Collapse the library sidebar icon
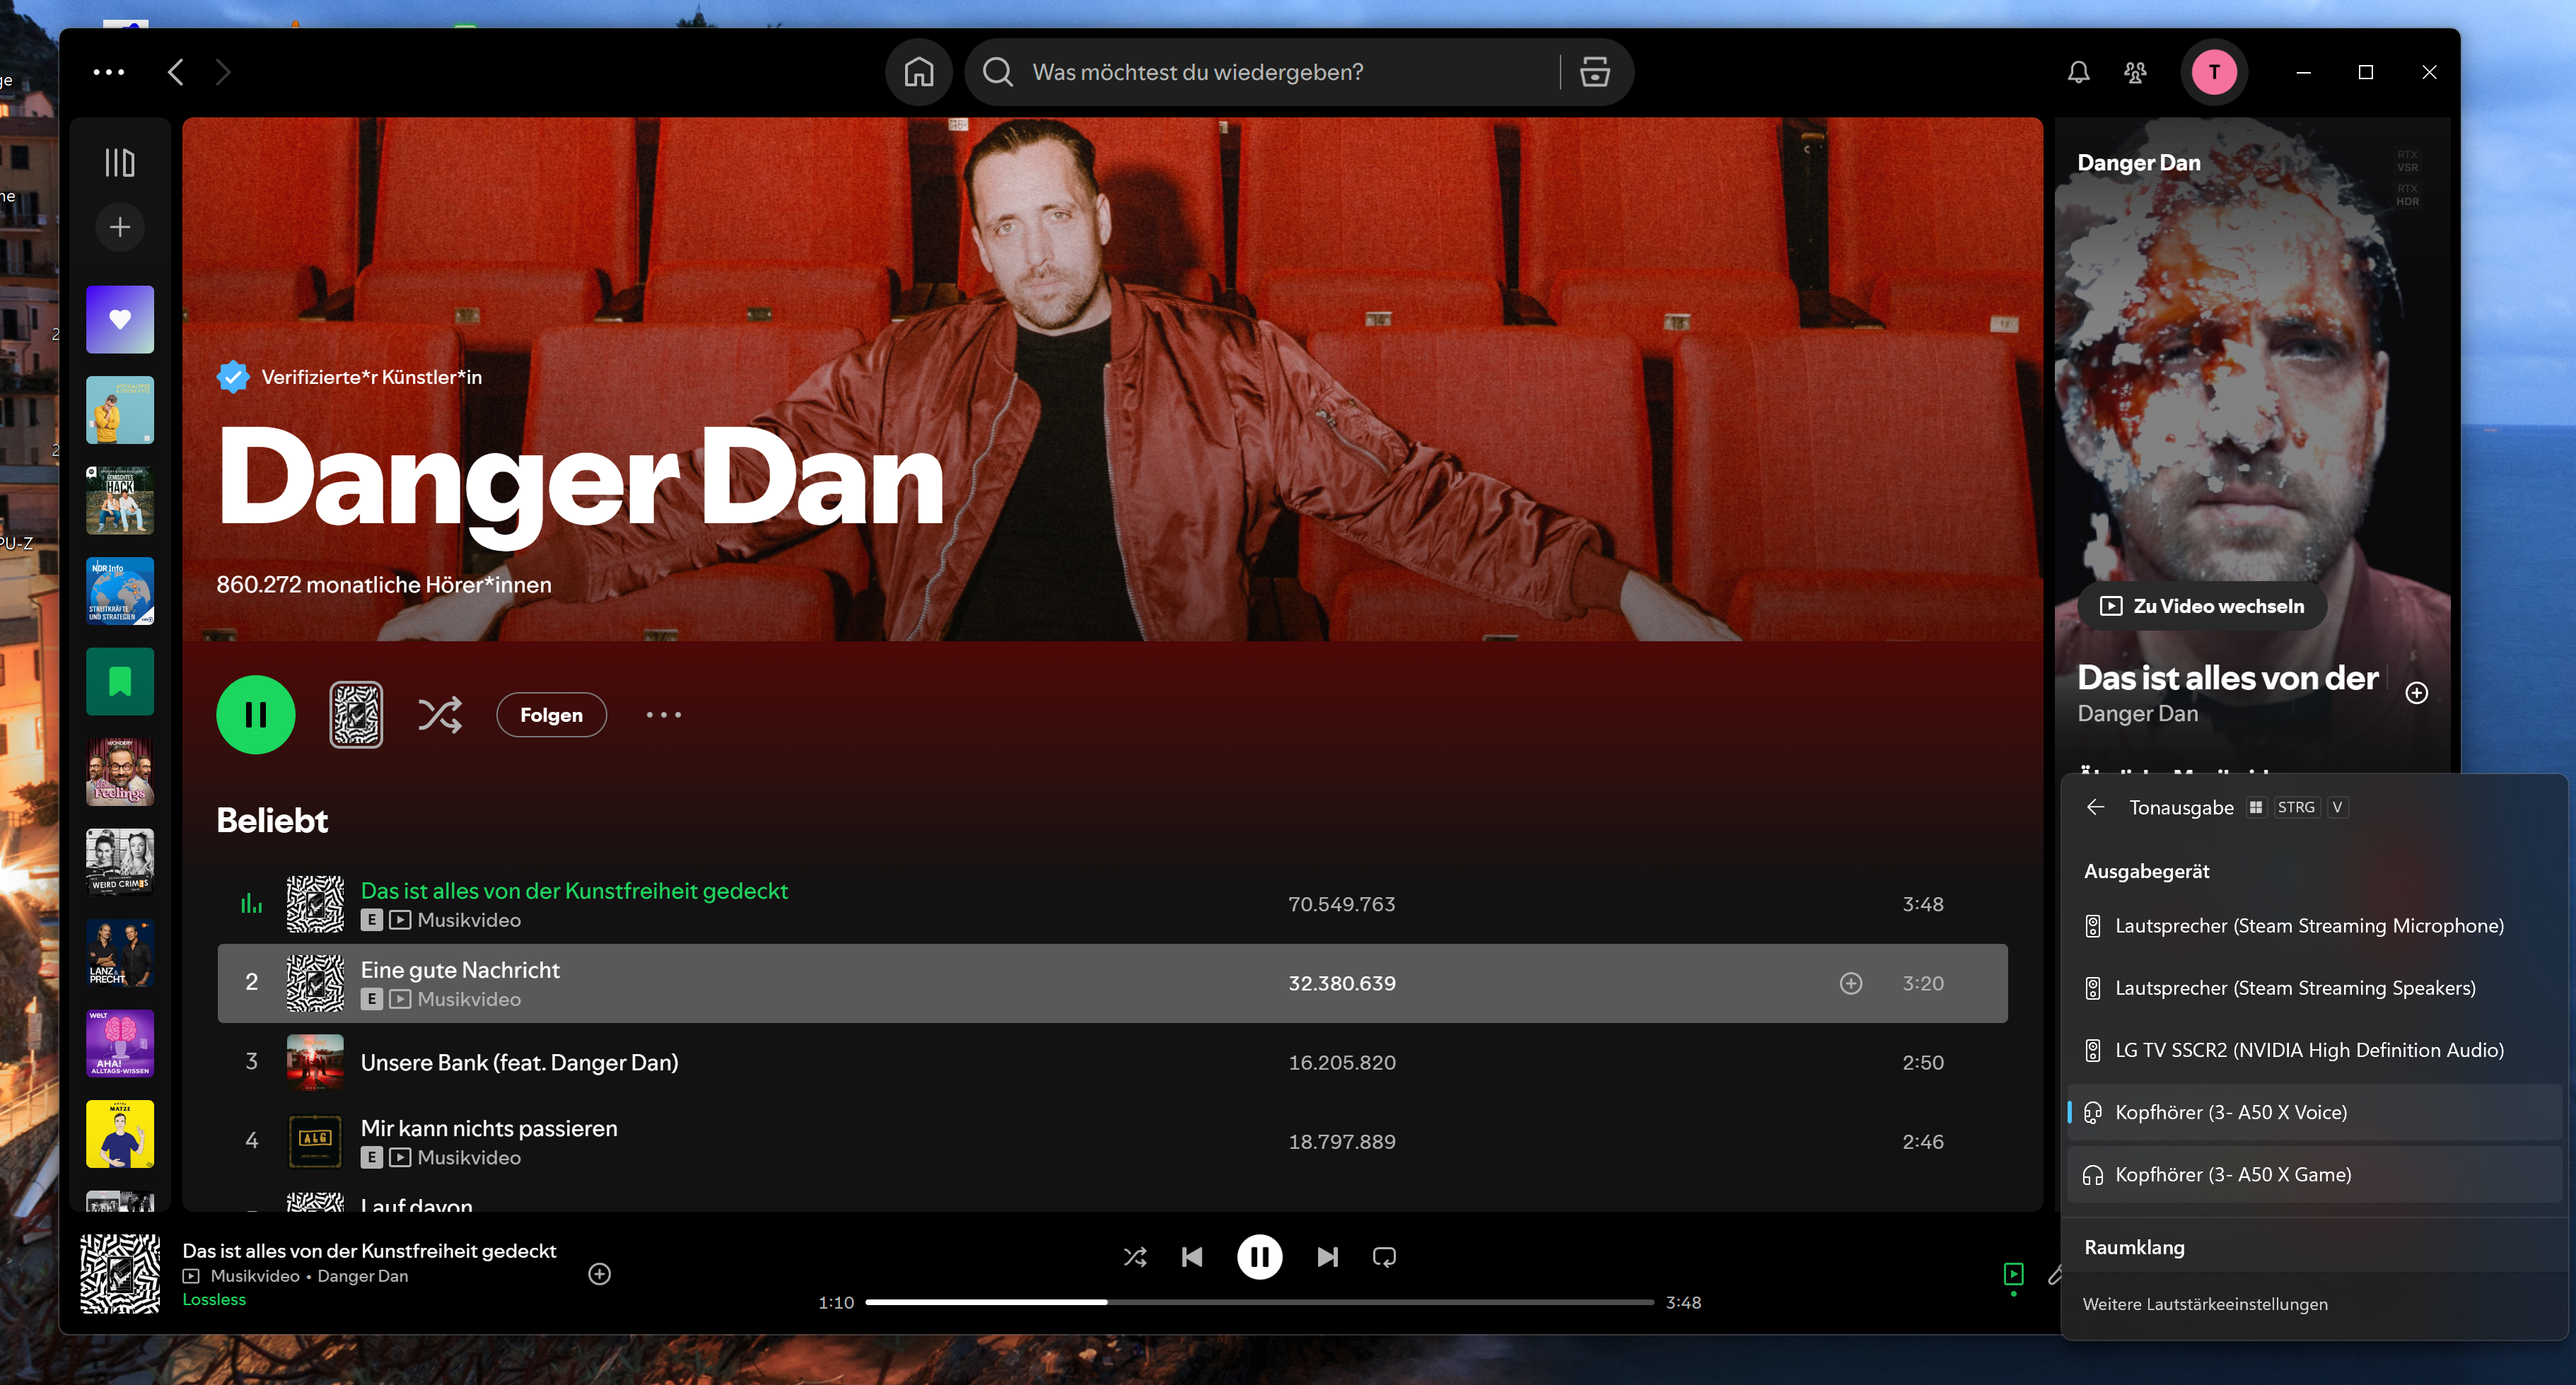Screen dimensions: 2576x1385 (x=120, y=162)
